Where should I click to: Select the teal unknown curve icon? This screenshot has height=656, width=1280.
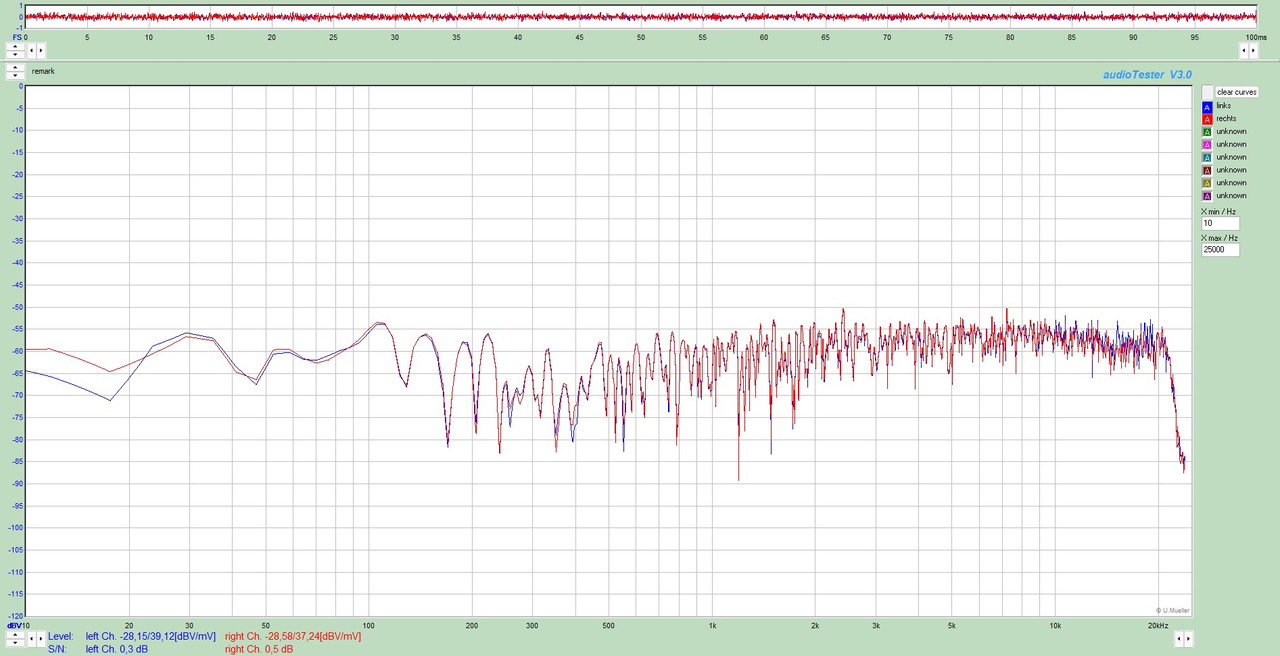(x=1207, y=158)
